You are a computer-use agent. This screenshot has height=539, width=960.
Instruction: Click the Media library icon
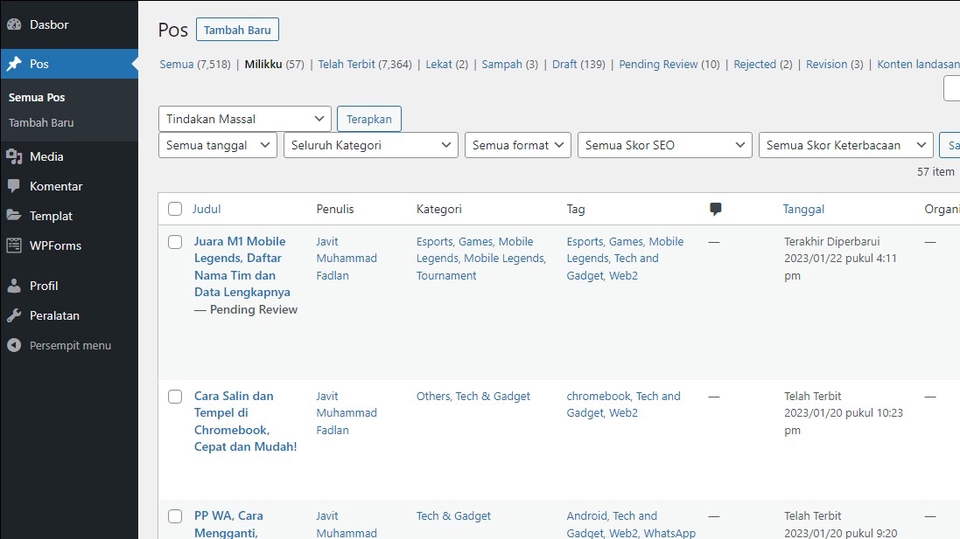tap(14, 157)
